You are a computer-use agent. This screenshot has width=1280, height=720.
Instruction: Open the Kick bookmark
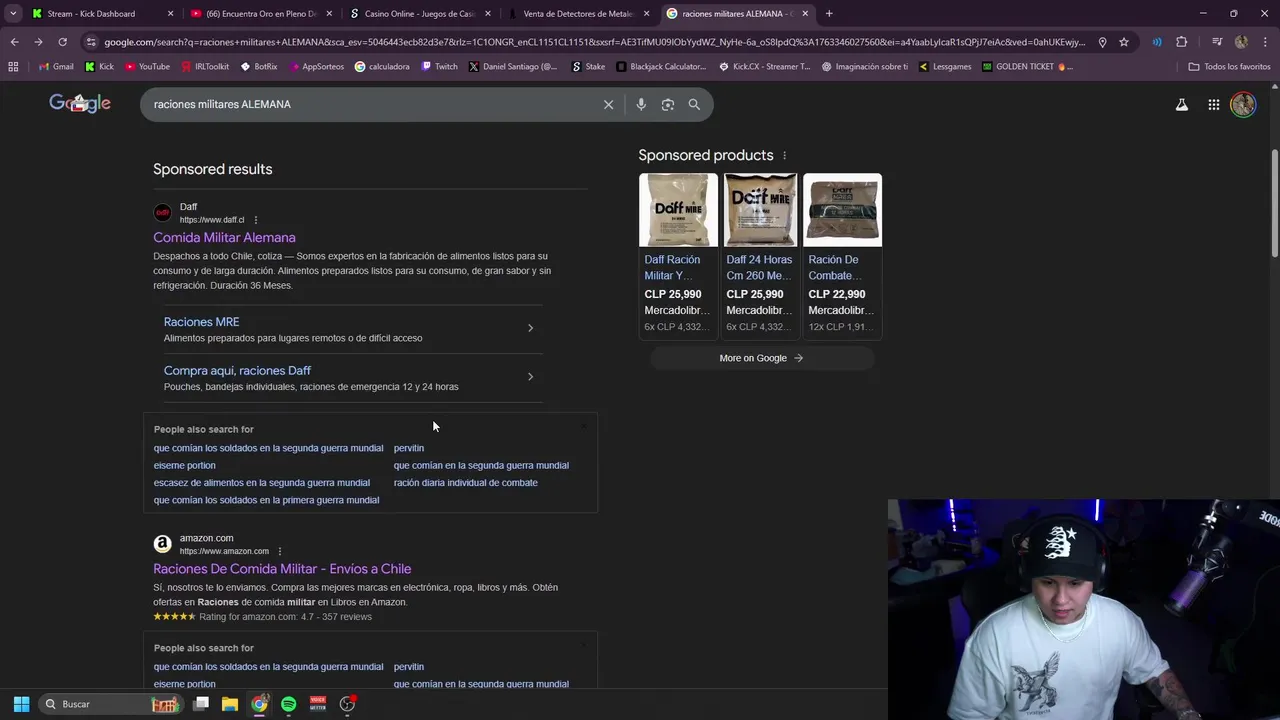click(x=99, y=66)
